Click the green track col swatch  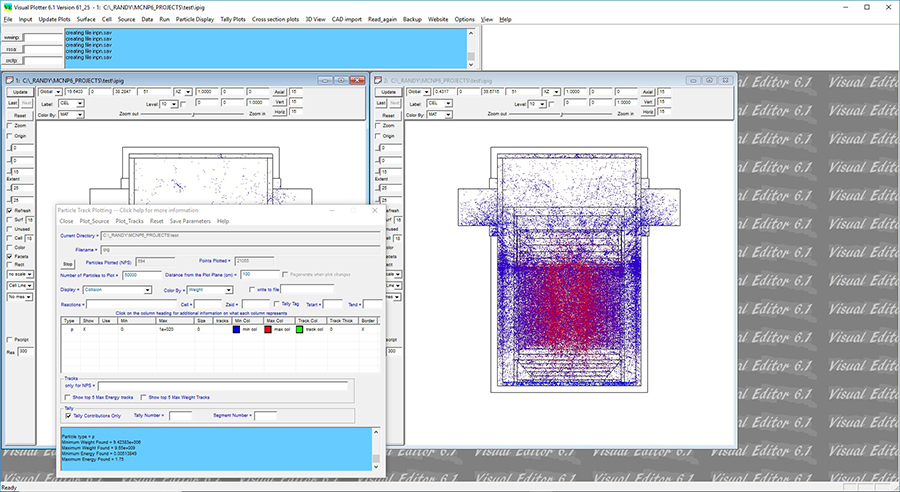299,330
